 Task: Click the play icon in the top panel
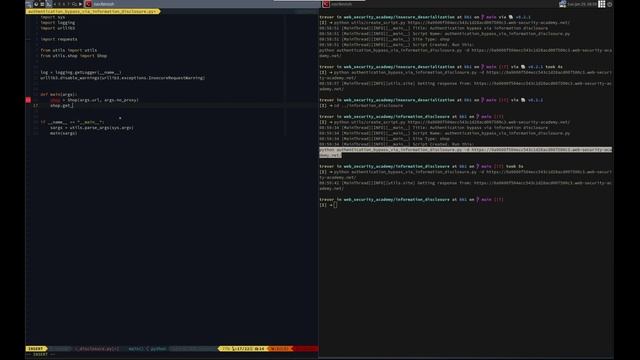point(80,4)
